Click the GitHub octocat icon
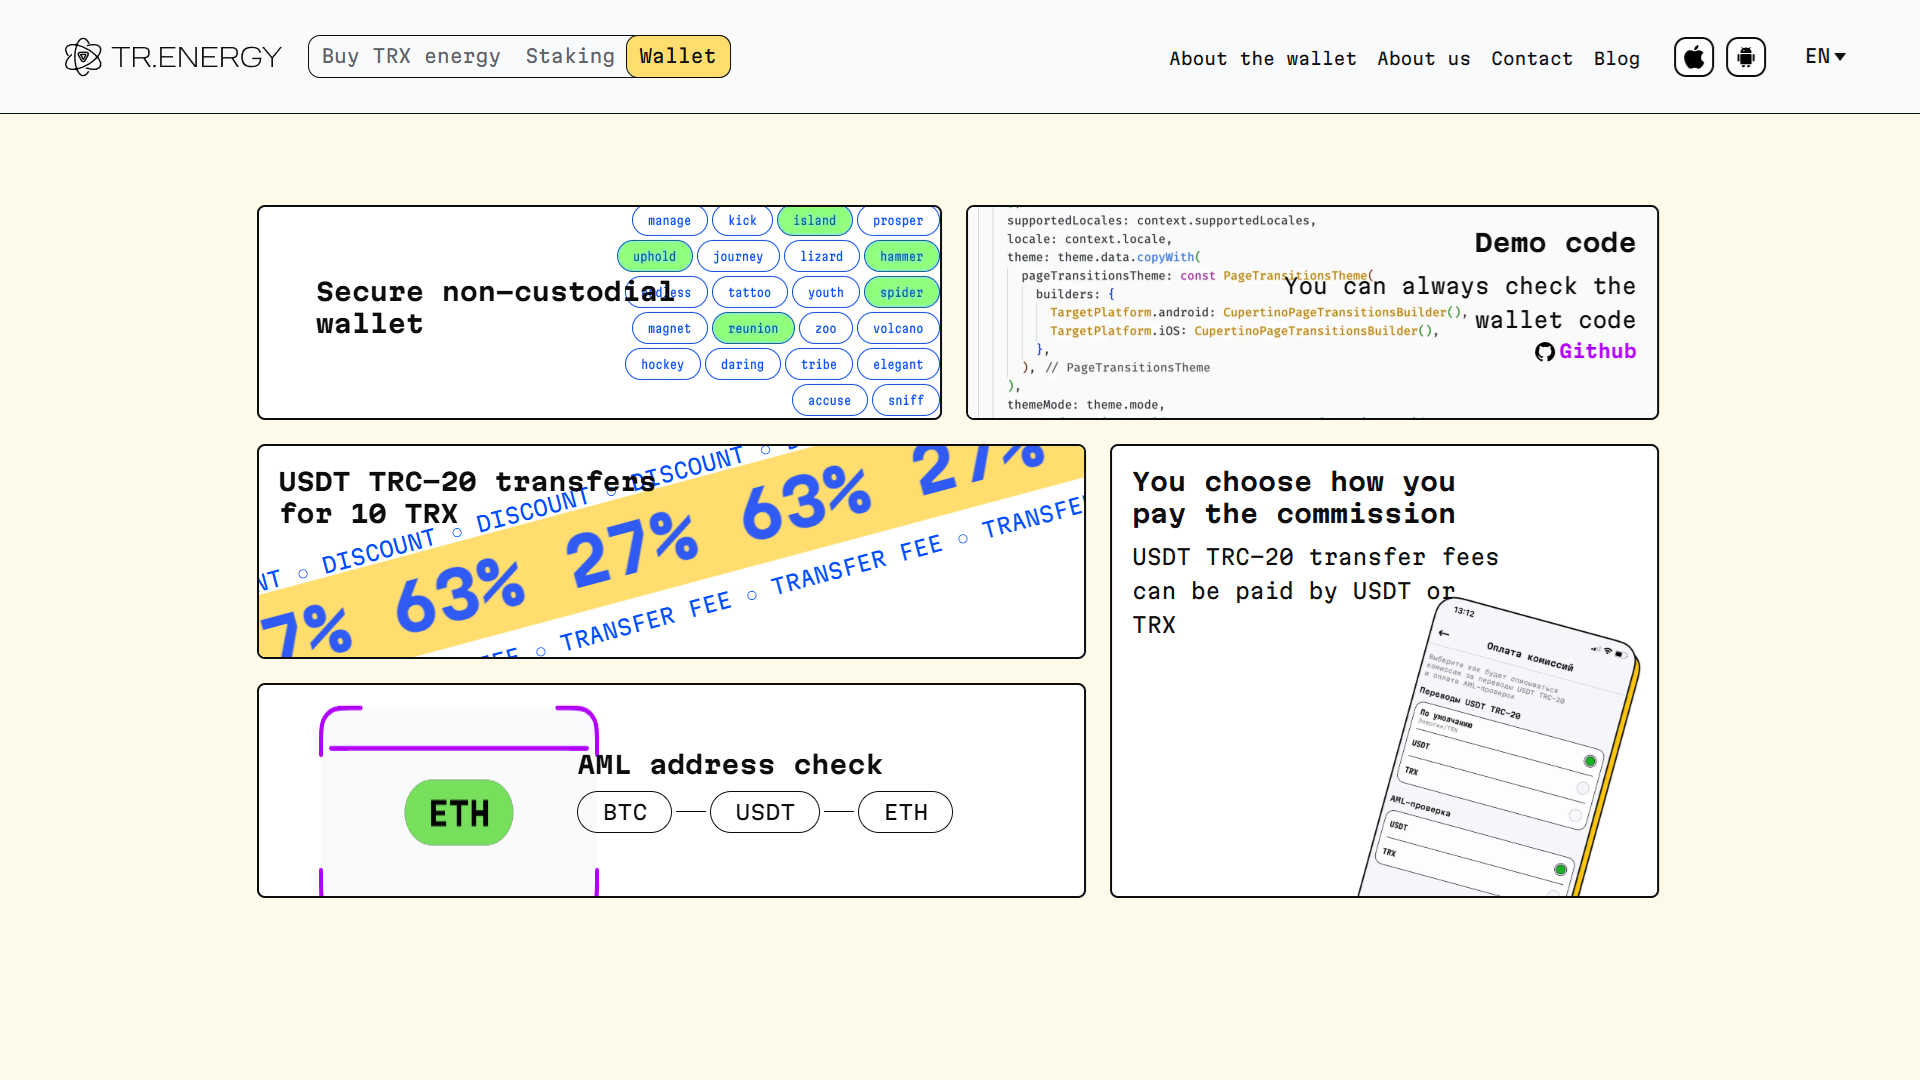 (x=1545, y=352)
